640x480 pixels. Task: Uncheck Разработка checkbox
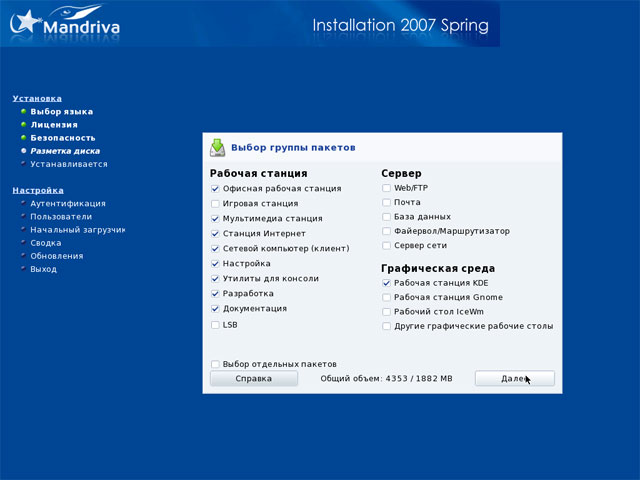(x=215, y=293)
